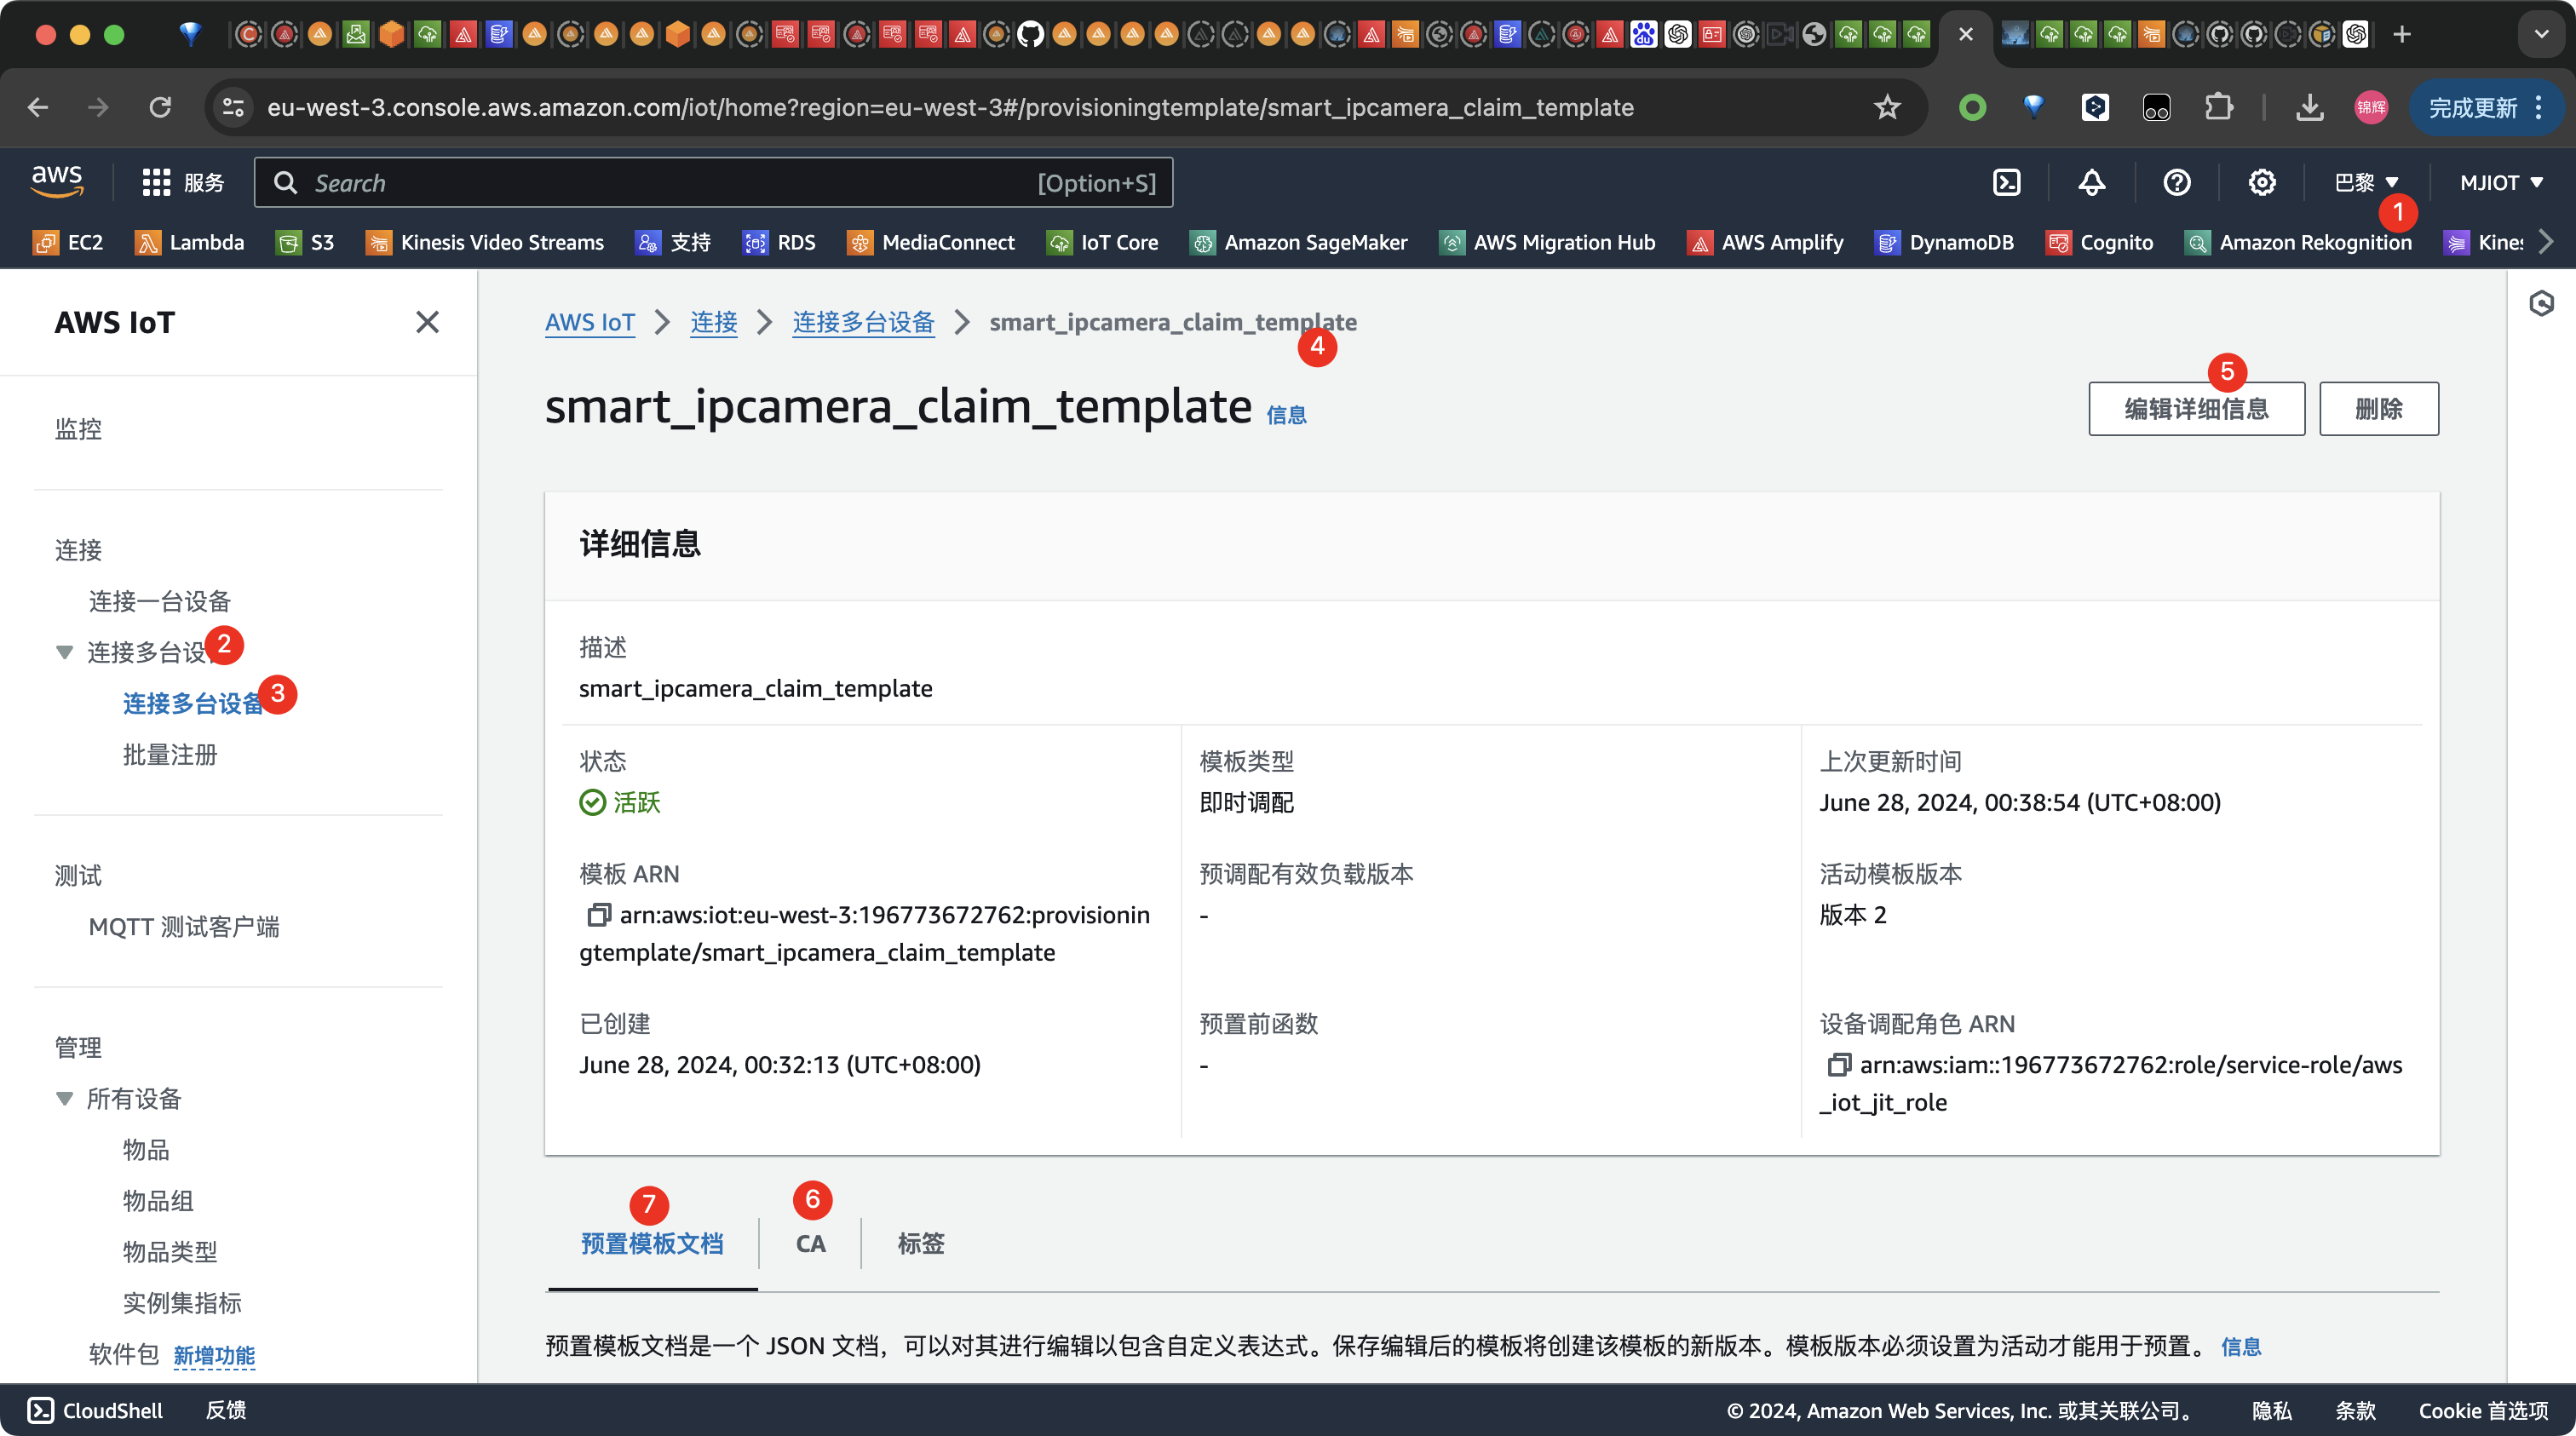The width and height of the screenshot is (2576, 1436).
Task: Open the S3 favorites shortcut
Action: click(x=305, y=242)
